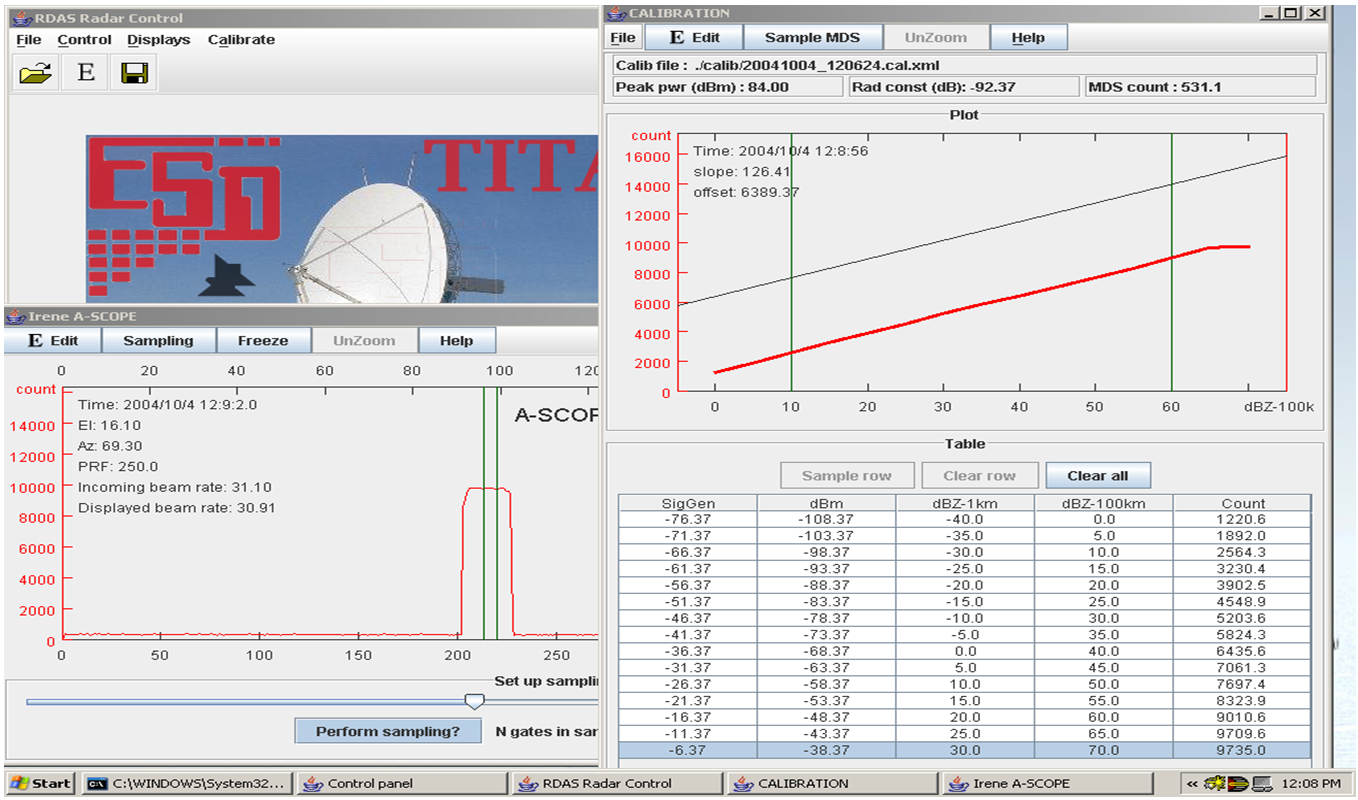The width and height of the screenshot is (1358, 800).
Task: Click the Edit button in Irene A-SCOPE
Action: 53,340
